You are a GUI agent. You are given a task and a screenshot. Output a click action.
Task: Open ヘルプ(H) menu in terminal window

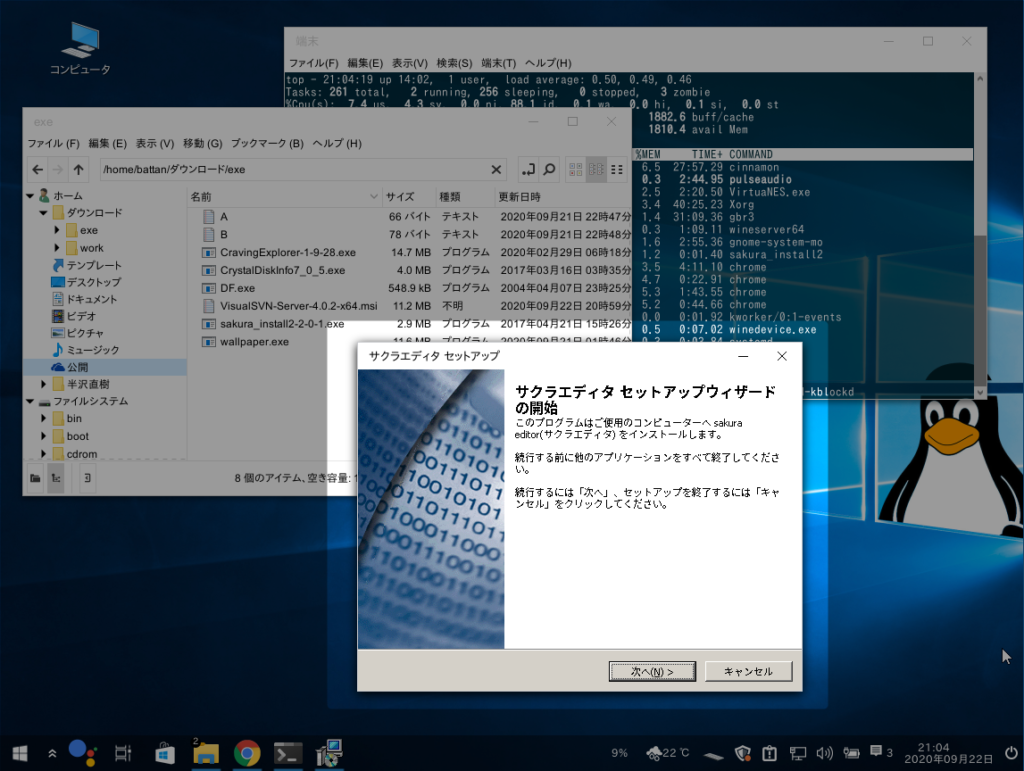[548, 63]
